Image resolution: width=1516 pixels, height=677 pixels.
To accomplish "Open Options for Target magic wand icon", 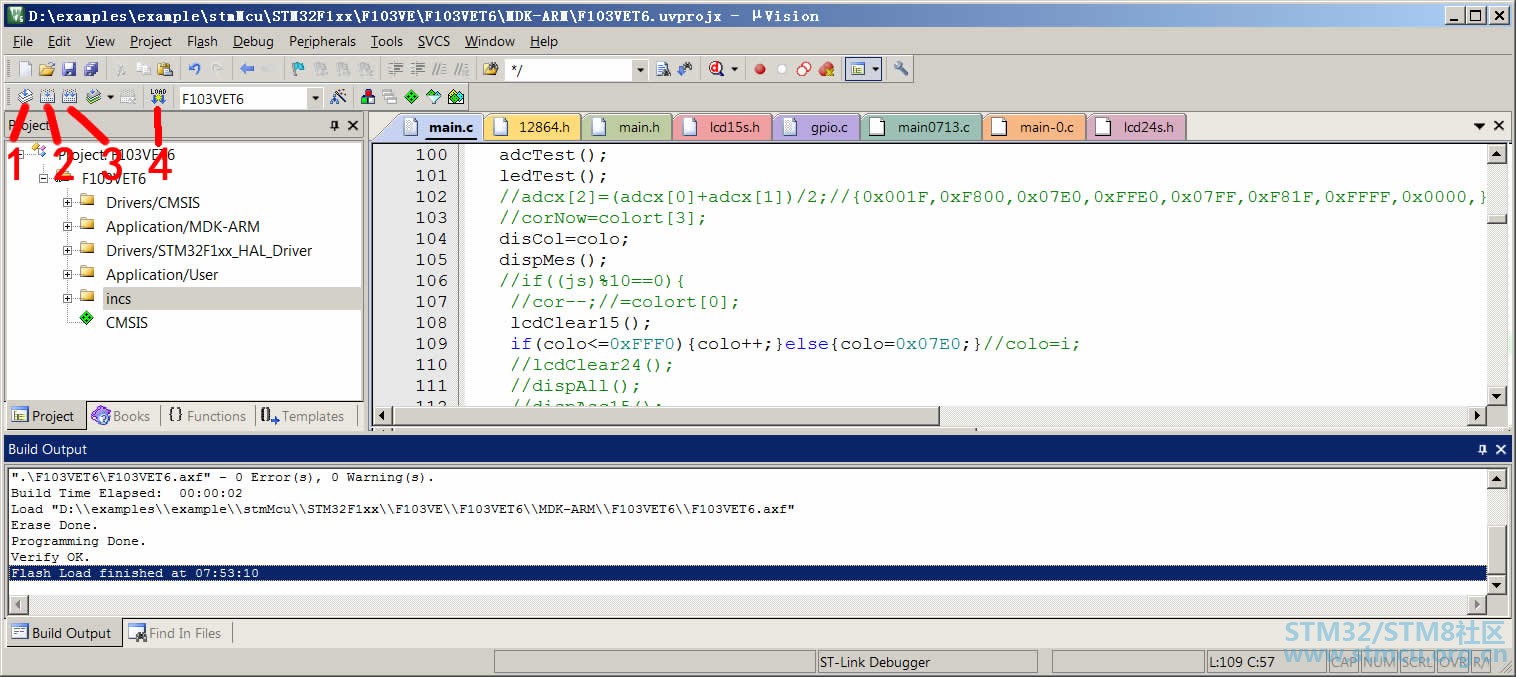I will pyautogui.click(x=339, y=97).
